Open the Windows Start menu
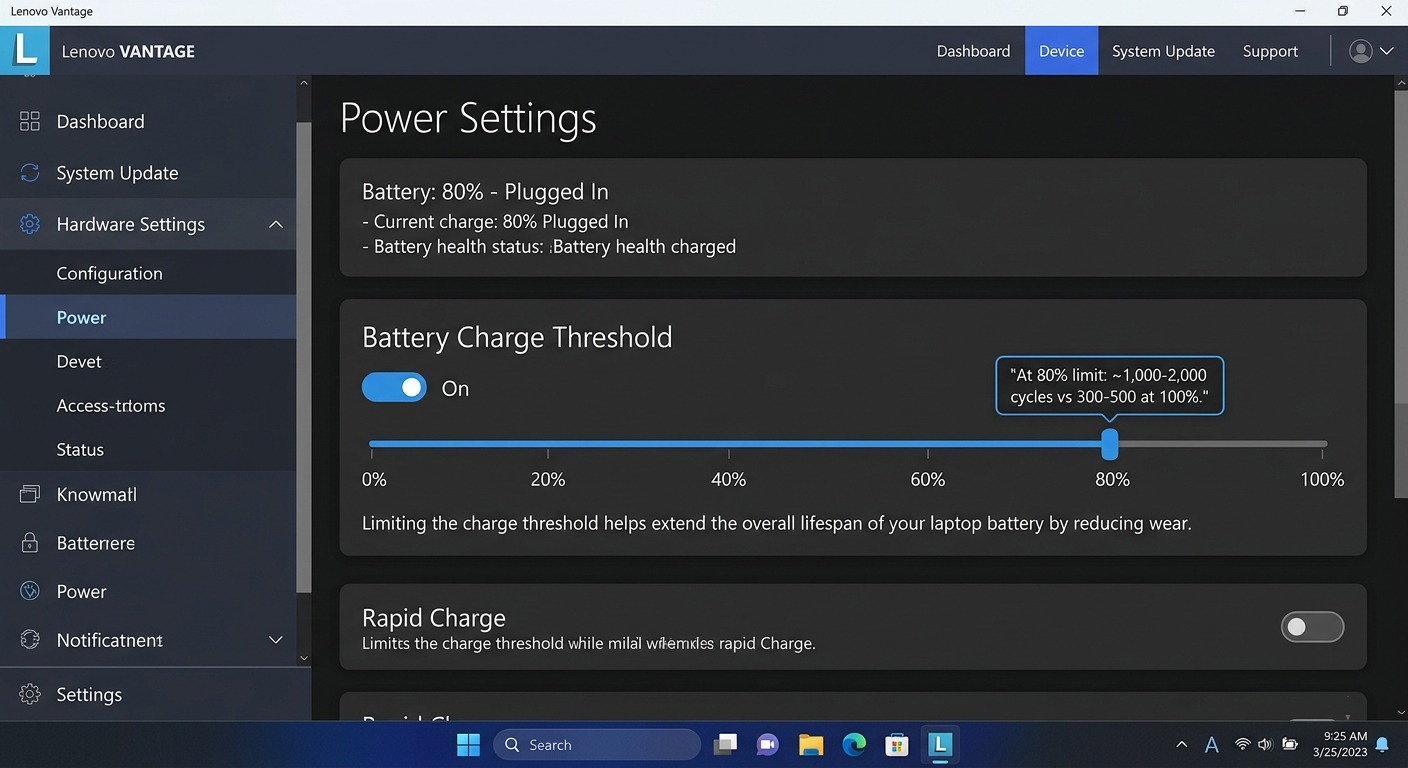This screenshot has width=1408, height=768. (468, 745)
